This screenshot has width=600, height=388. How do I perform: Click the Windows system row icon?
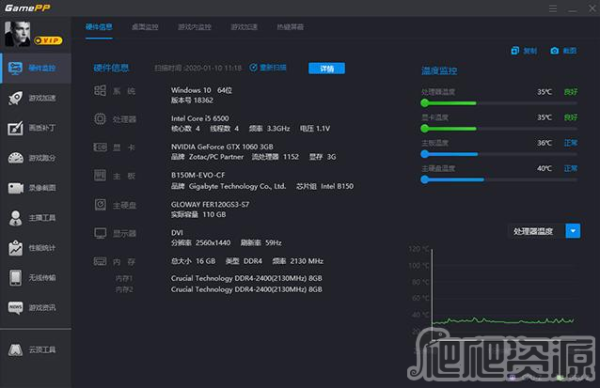click(100, 91)
